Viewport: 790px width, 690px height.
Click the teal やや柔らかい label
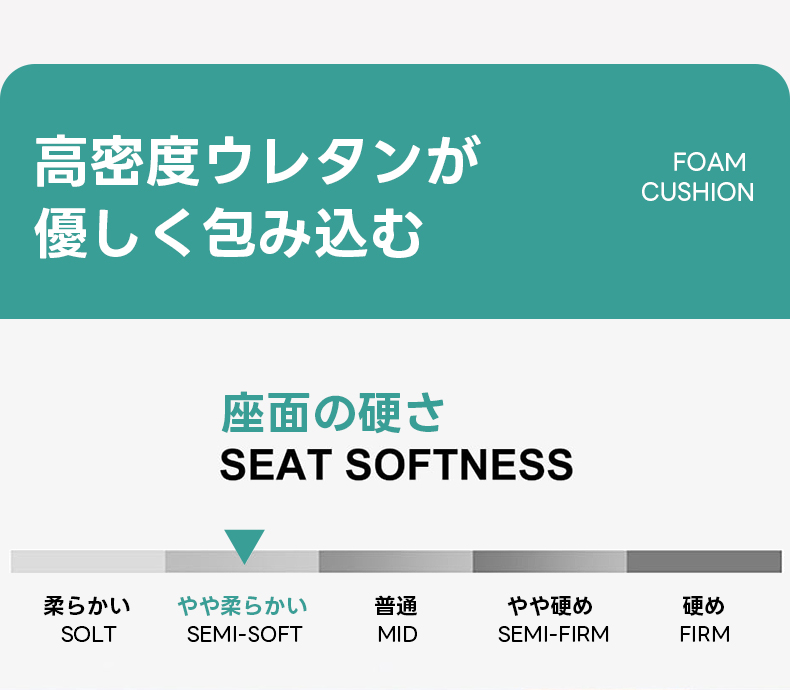point(243,606)
